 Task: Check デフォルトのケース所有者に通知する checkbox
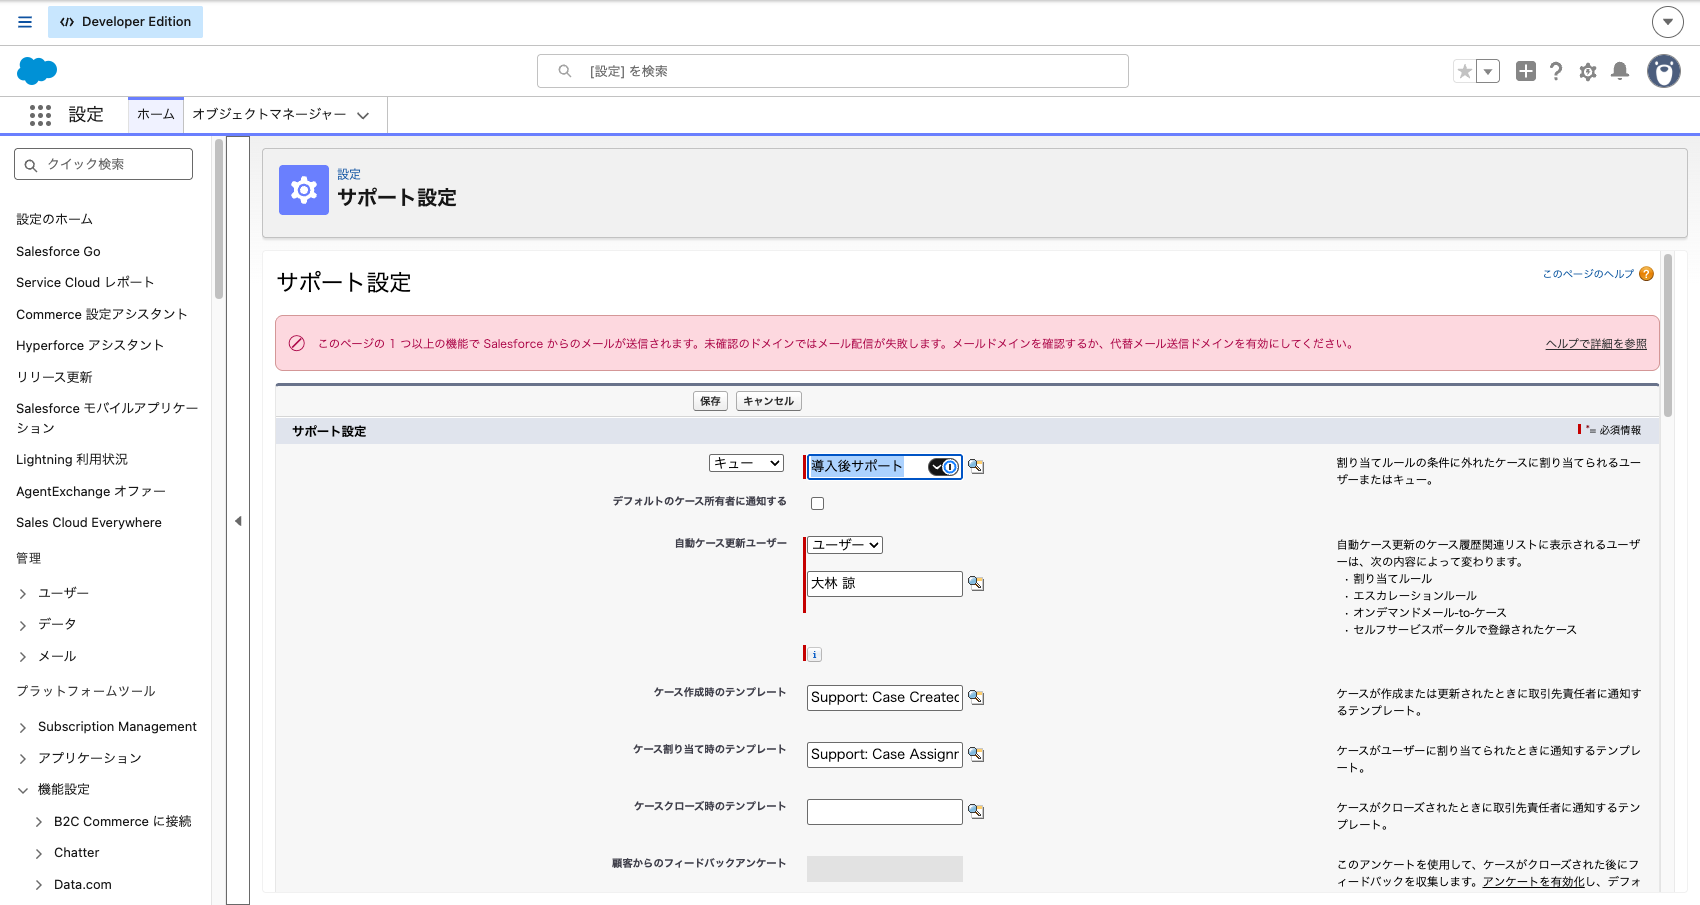click(817, 503)
